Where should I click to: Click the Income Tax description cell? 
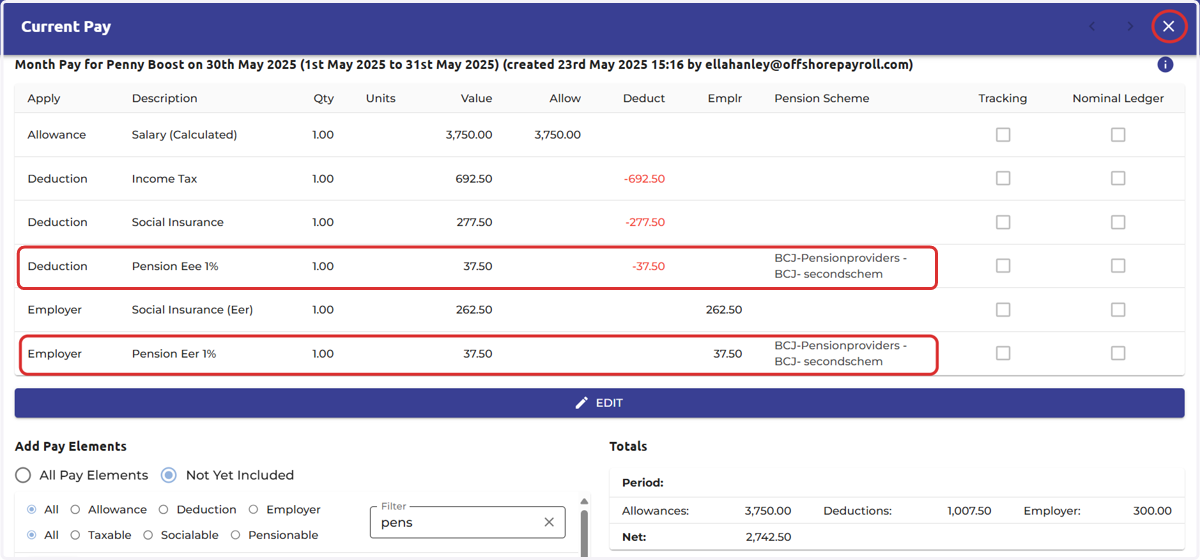164,179
